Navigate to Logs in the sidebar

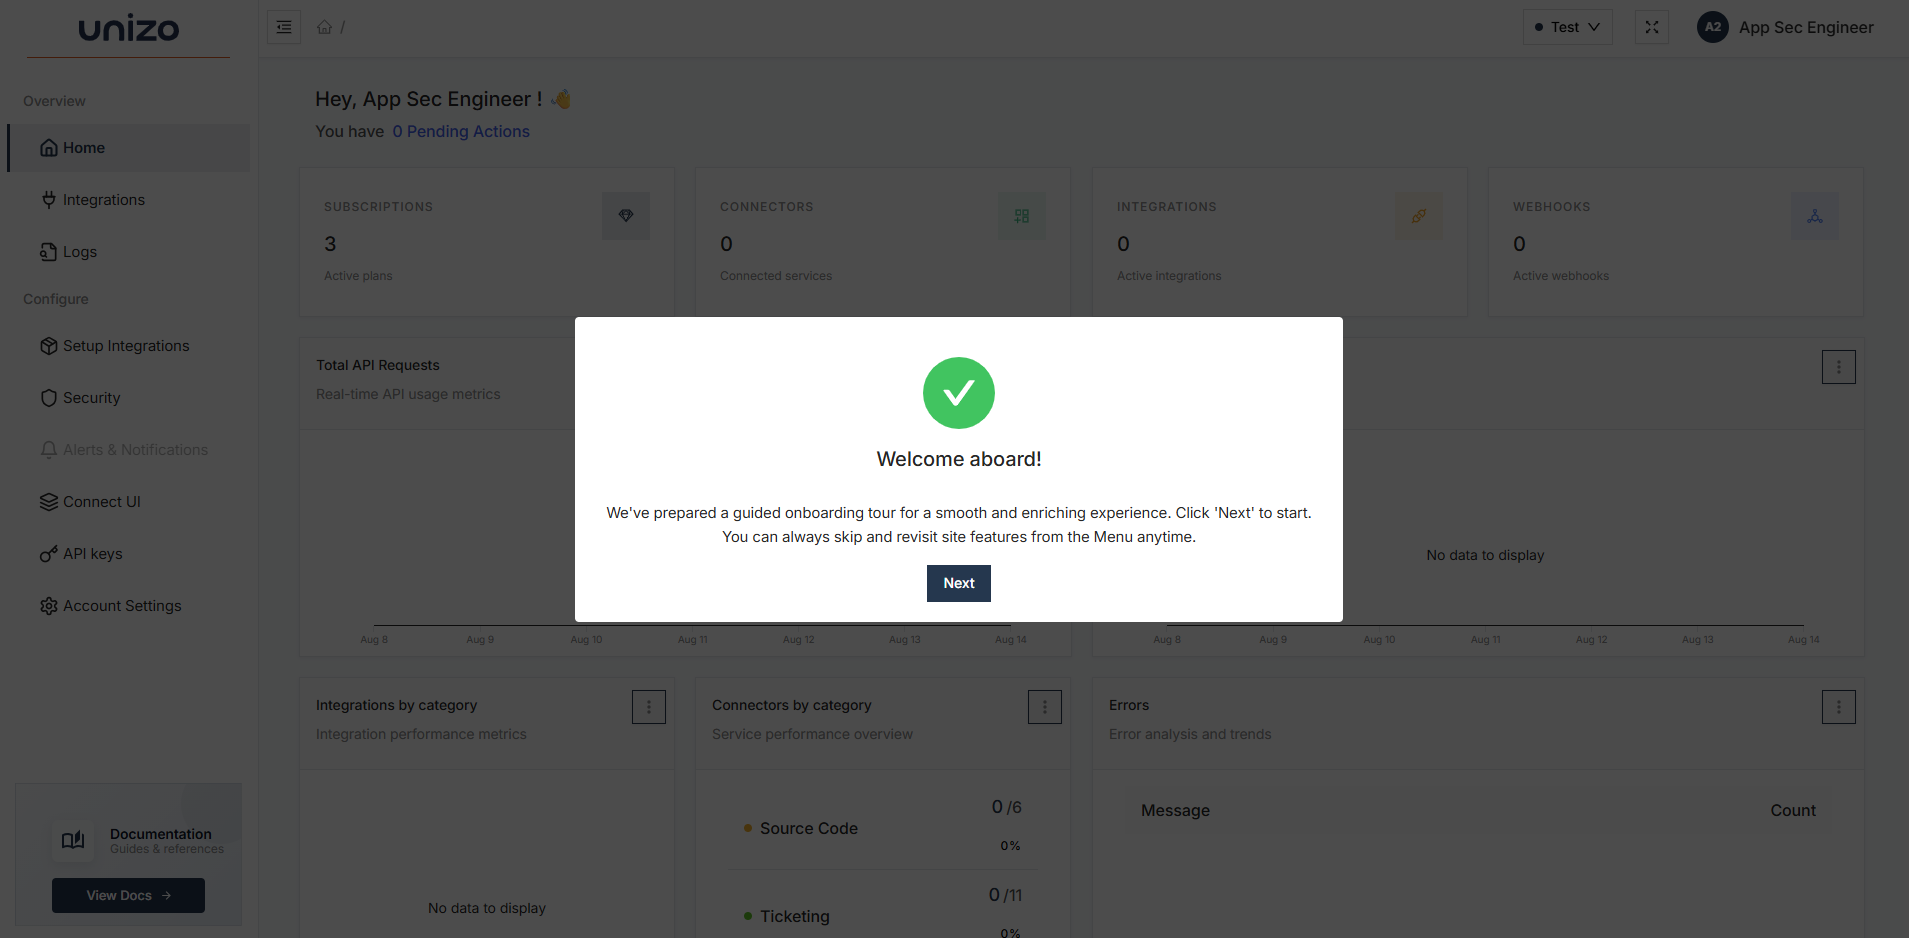click(x=79, y=251)
